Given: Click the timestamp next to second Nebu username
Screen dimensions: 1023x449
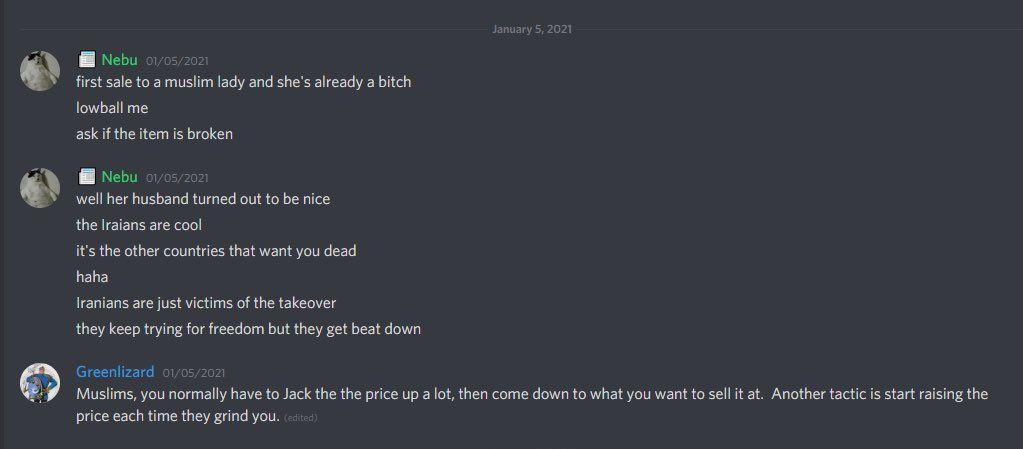Looking at the screenshot, I should coord(177,178).
